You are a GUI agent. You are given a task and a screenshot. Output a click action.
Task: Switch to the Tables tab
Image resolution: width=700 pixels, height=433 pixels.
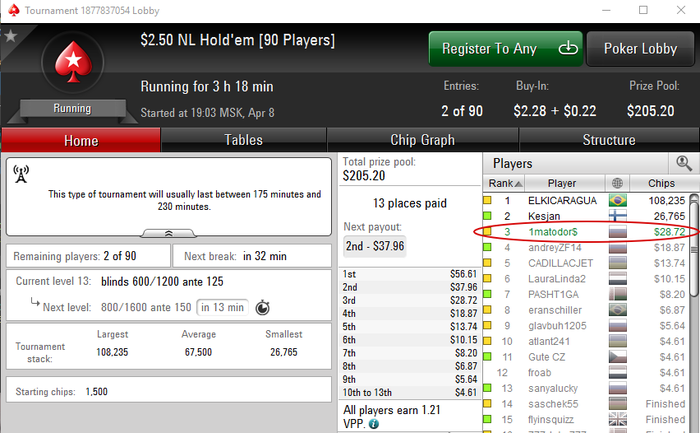pyautogui.click(x=243, y=140)
